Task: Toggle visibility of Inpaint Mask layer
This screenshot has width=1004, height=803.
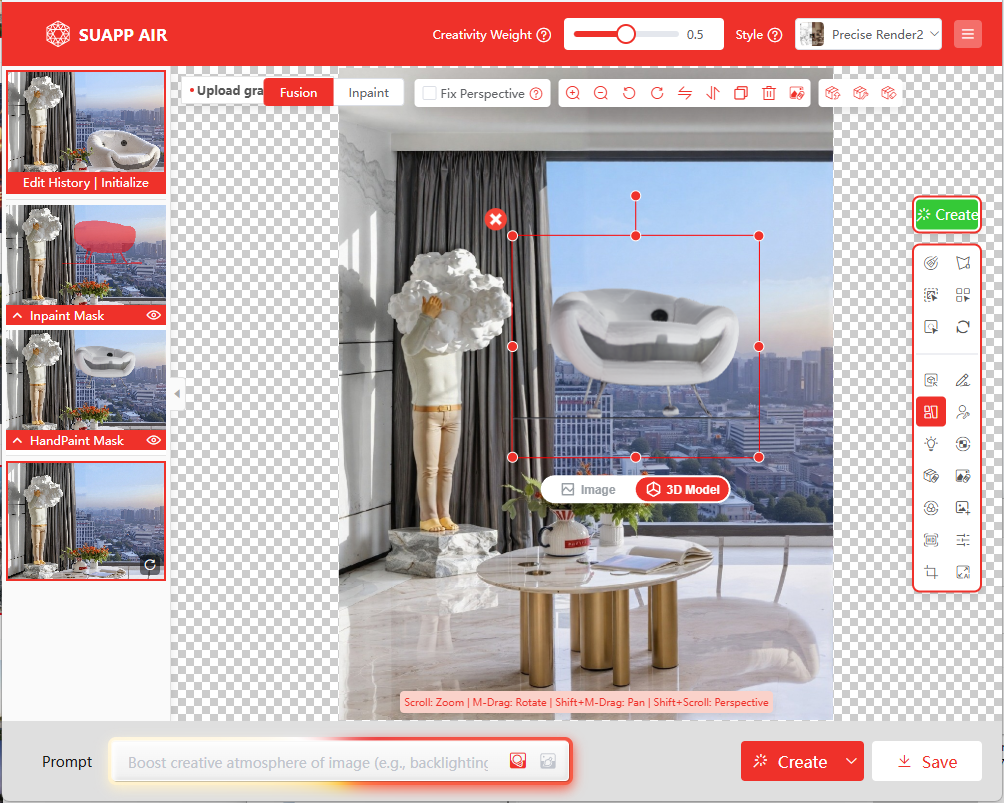Action: pos(154,315)
